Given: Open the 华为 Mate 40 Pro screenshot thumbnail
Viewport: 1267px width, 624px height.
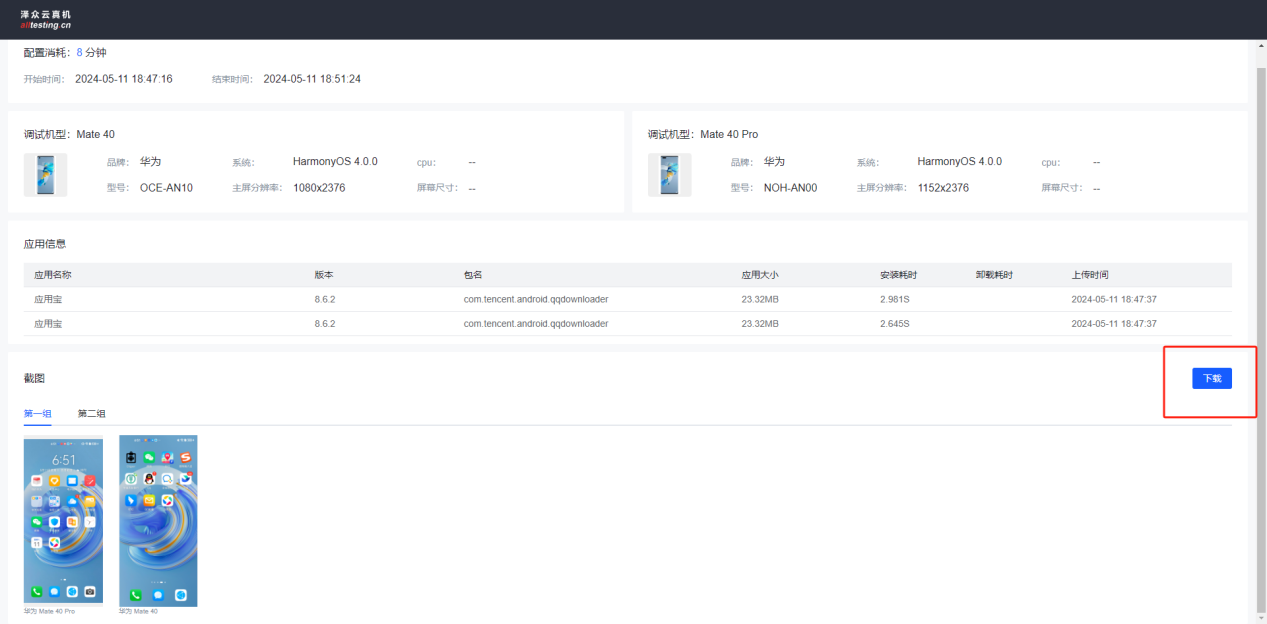Looking at the screenshot, I should [x=63, y=520].
